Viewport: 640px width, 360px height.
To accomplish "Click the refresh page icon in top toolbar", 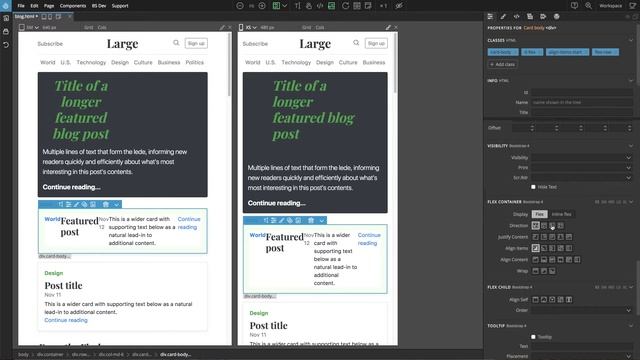I will pos(345,6).
